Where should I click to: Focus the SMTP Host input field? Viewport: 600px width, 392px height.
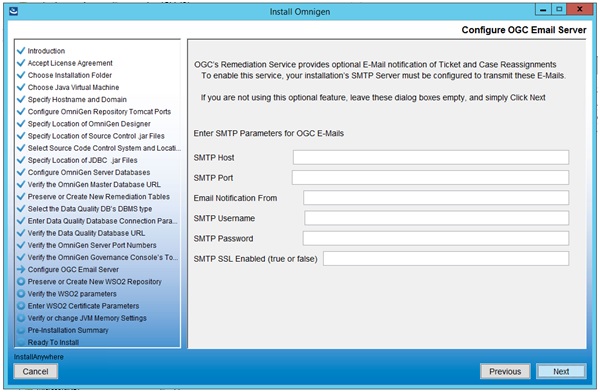(431, 157)
